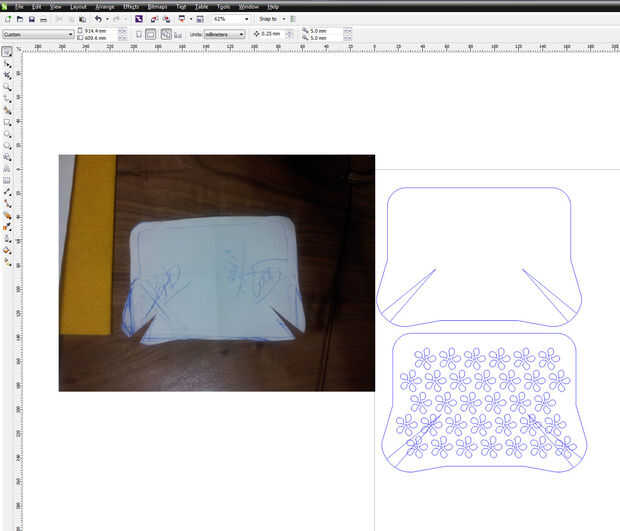Show the Welcome screen from toolbar
The width and height of the screenshot is (620, 531).
(200, 19)
